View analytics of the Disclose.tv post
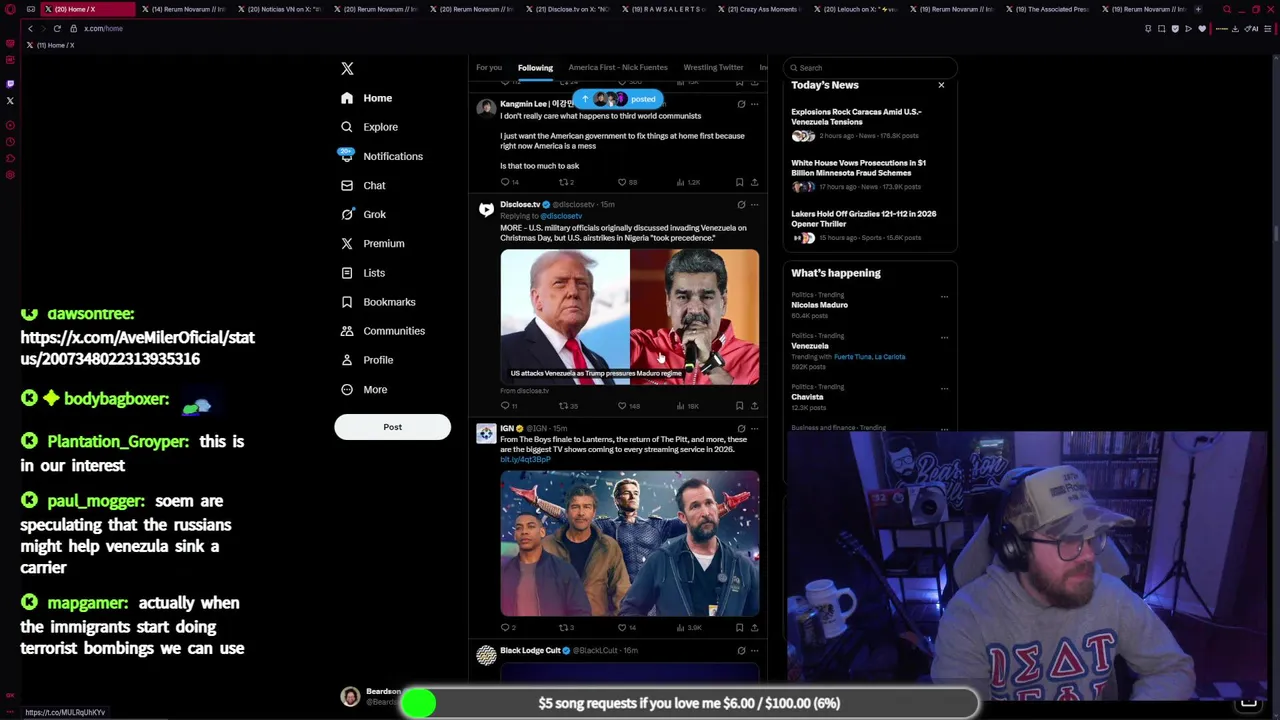 pyautogui.click(x=688, y=406)
